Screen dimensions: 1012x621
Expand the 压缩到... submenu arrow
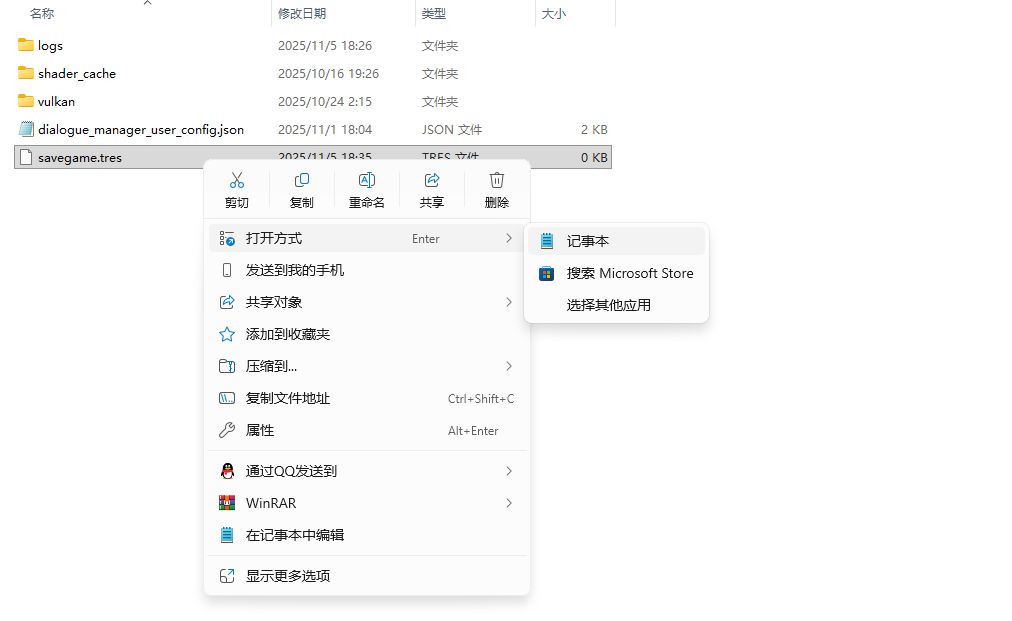click(509, 367)
